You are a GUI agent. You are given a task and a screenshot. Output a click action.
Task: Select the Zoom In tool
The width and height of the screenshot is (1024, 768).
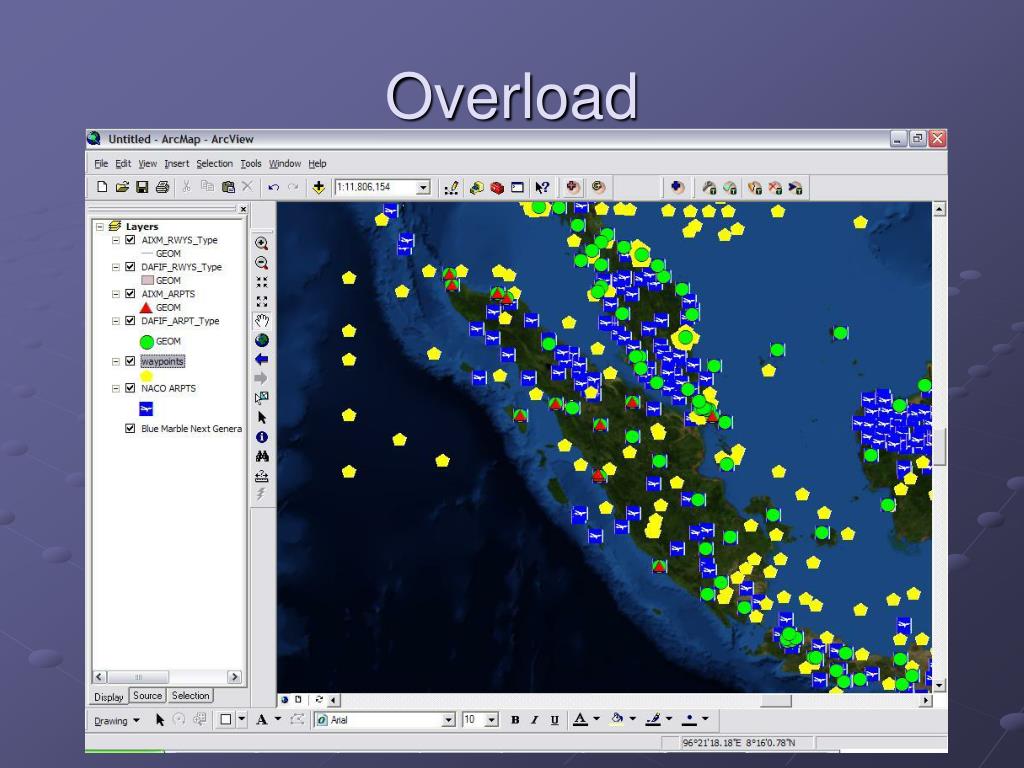(x=262, y=244)
